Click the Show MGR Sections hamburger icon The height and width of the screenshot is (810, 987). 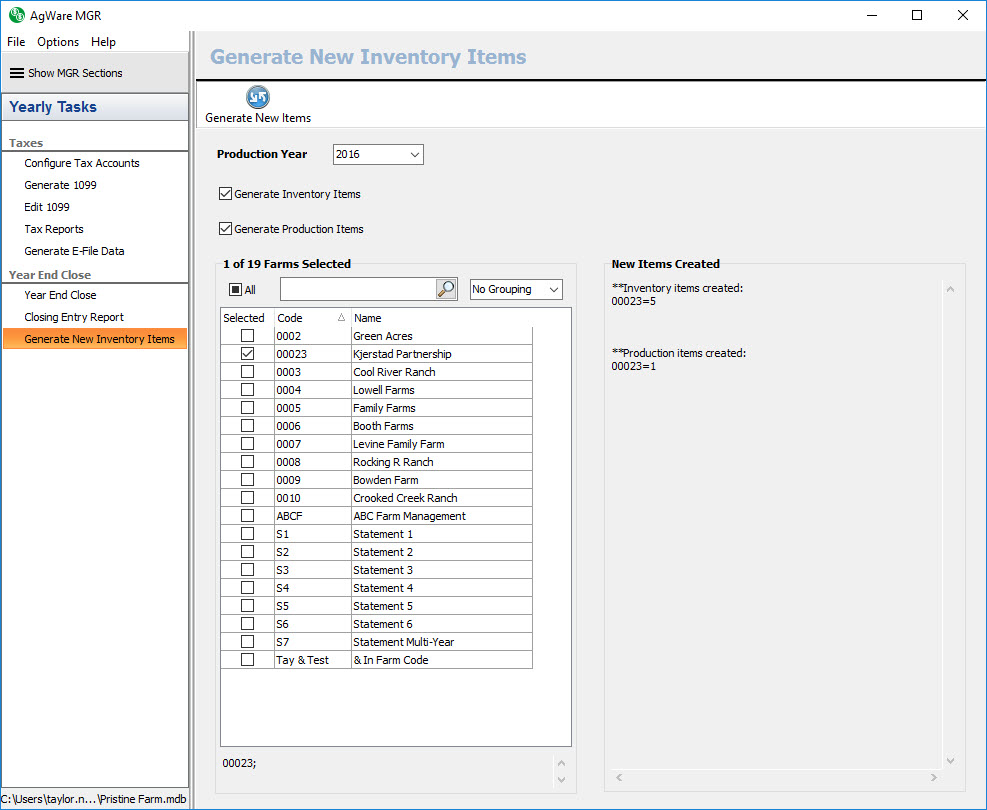point(16,73)
